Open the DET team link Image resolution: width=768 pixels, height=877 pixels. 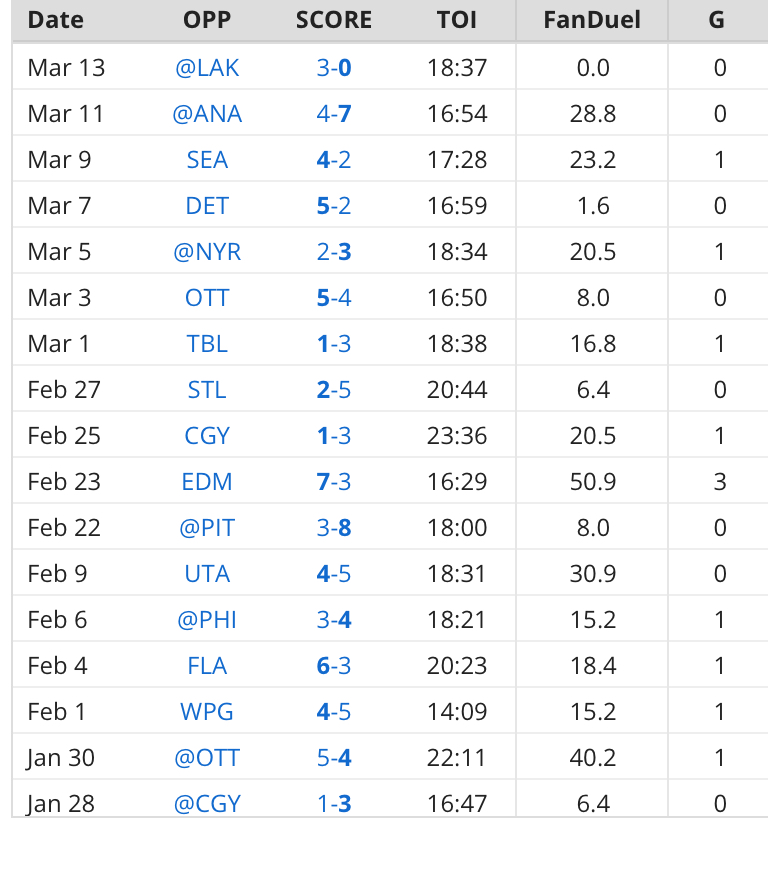pos(207,206)
